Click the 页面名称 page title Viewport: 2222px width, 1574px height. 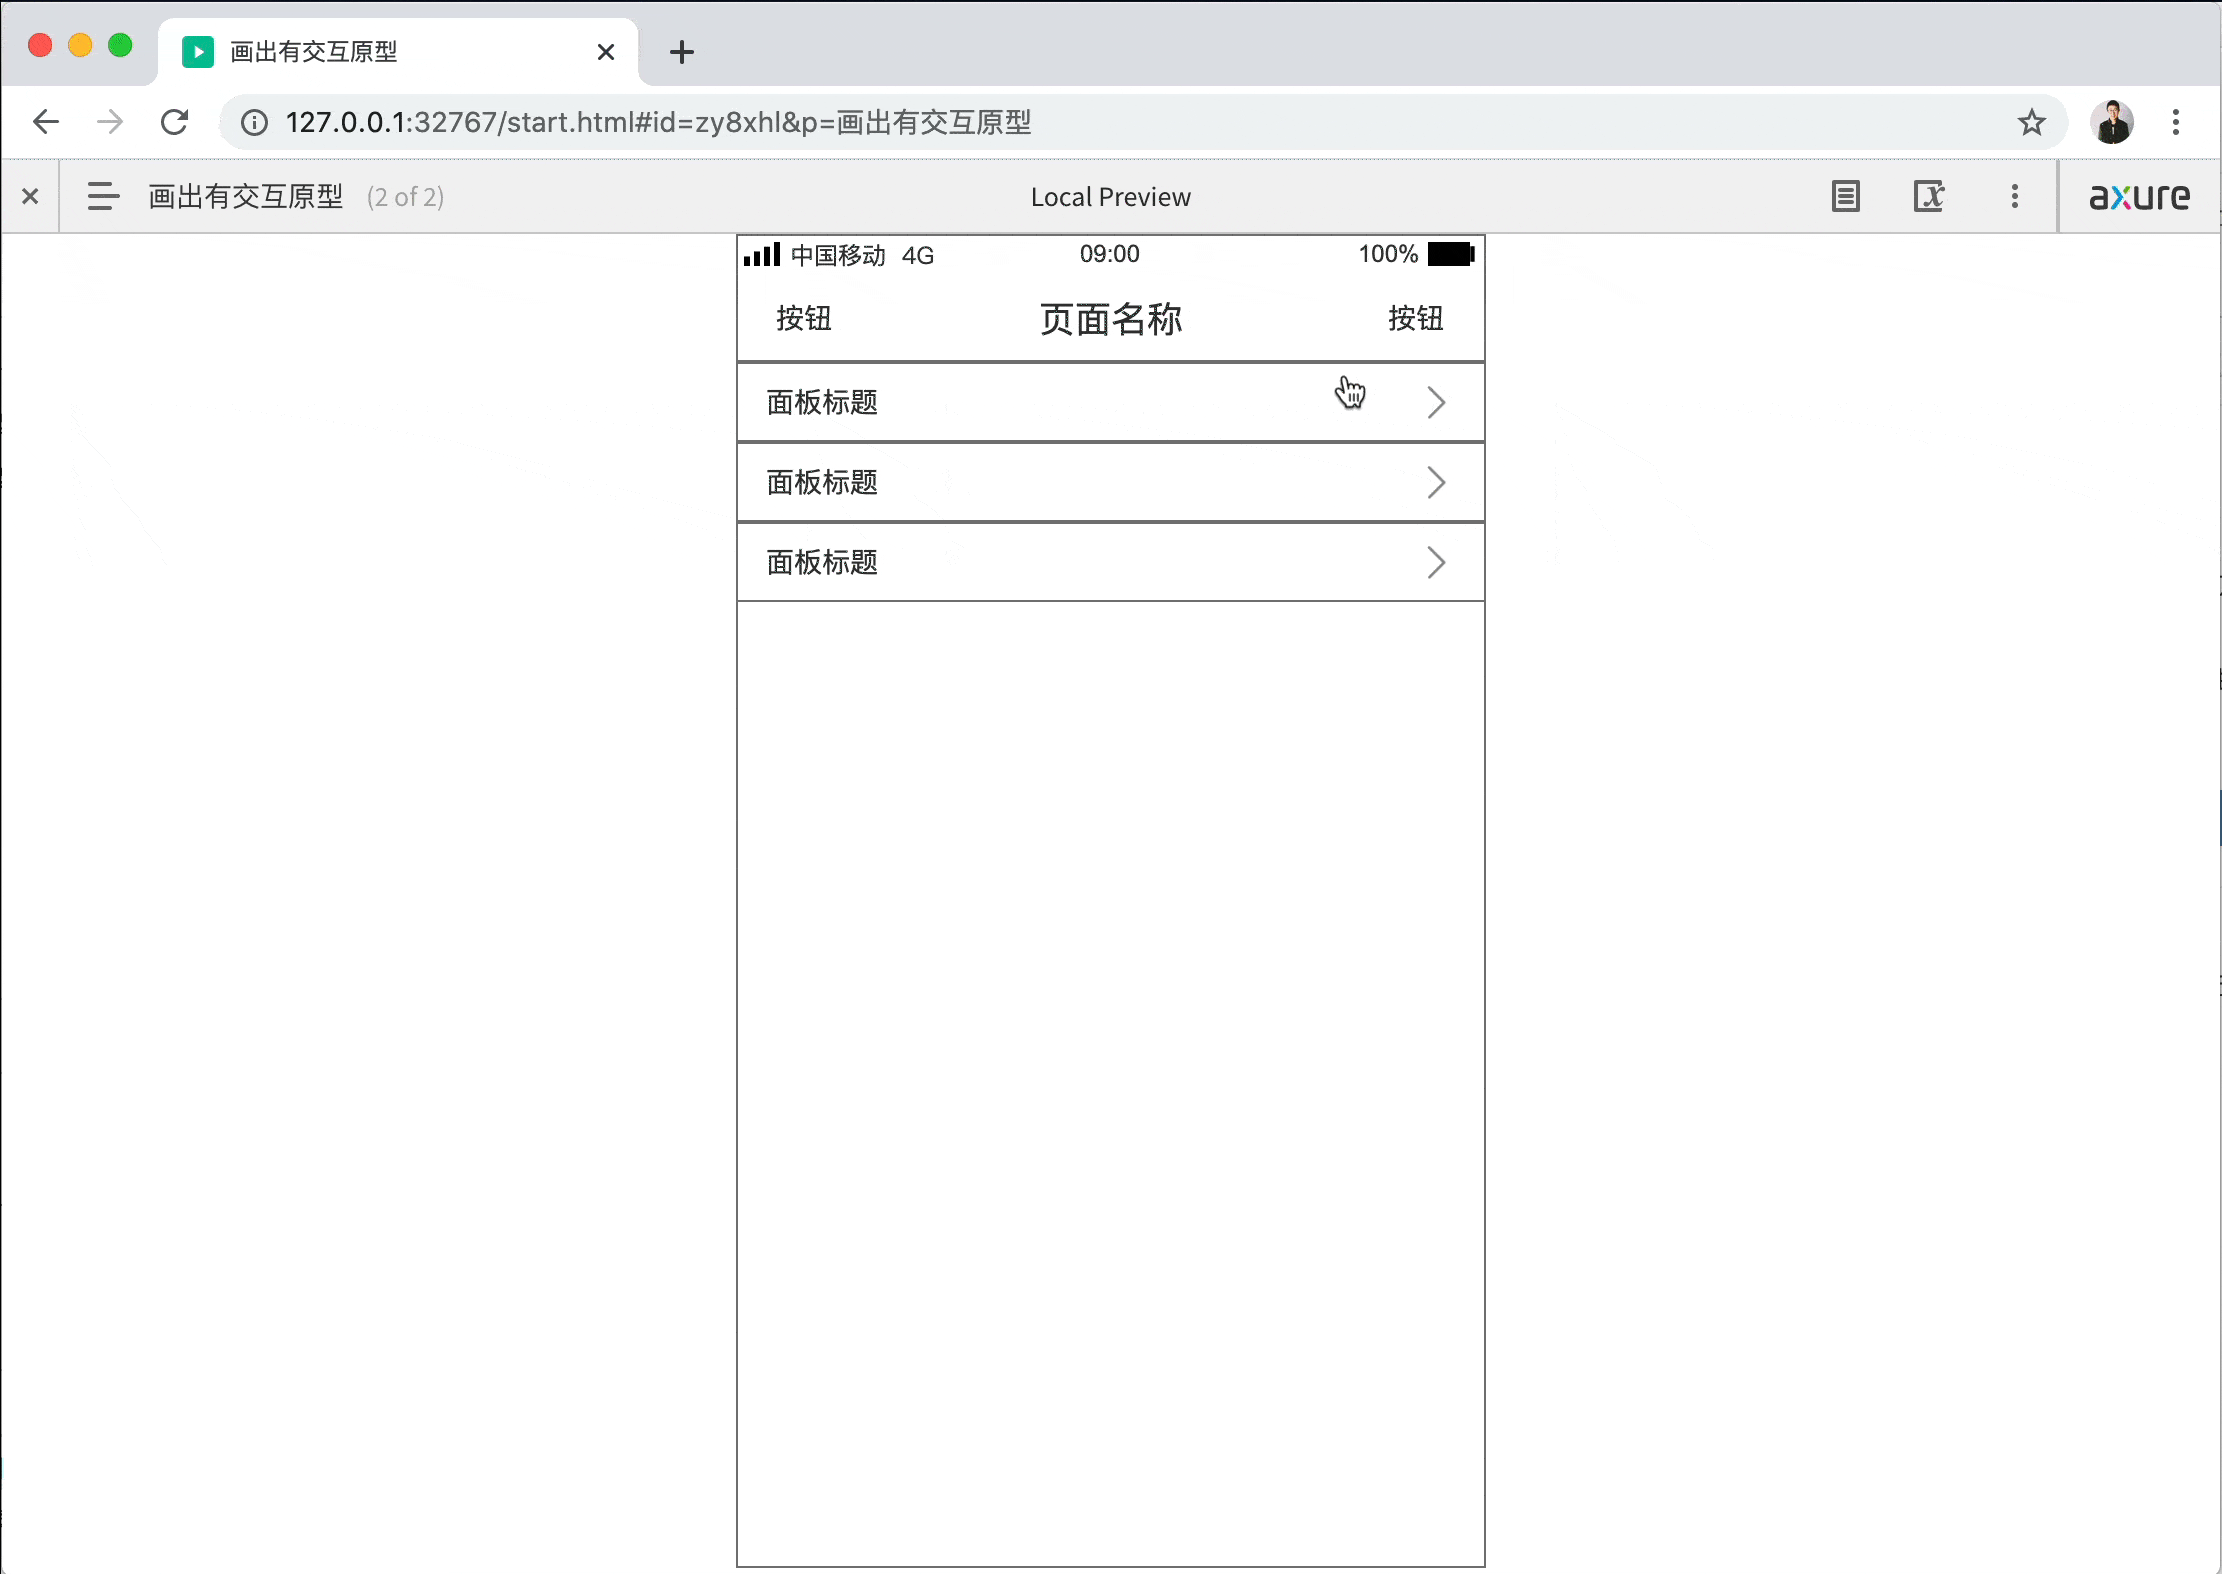(x=1111, y=319)
